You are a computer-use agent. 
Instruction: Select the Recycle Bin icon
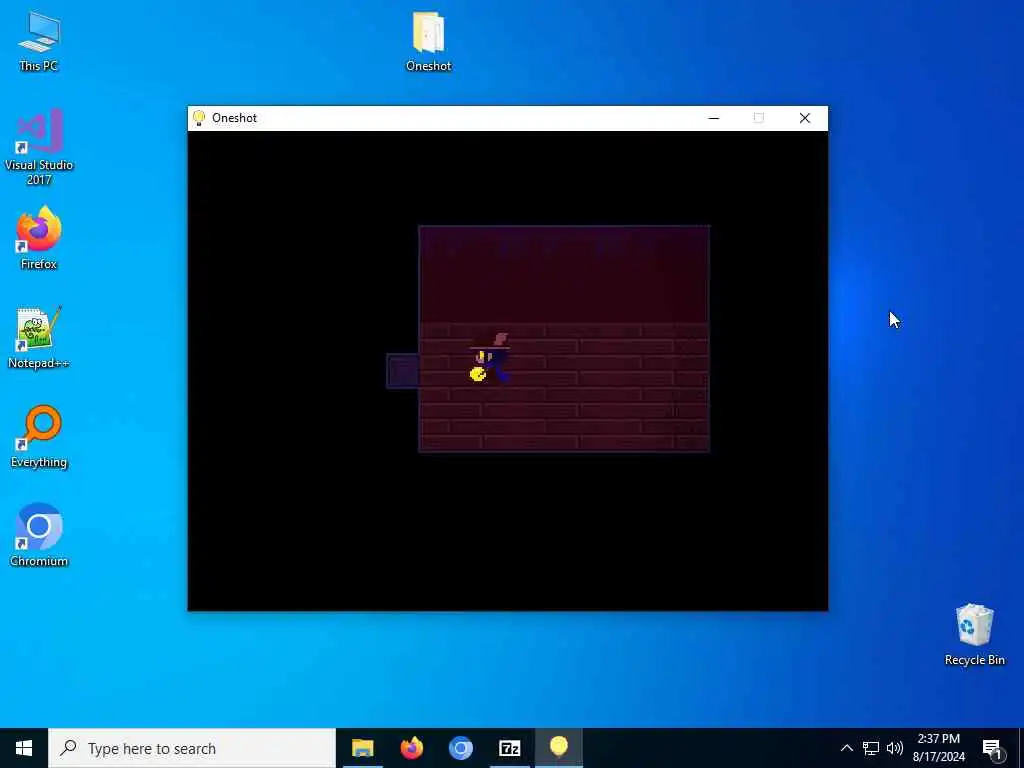pyautogui.click(x=974, y=634)
